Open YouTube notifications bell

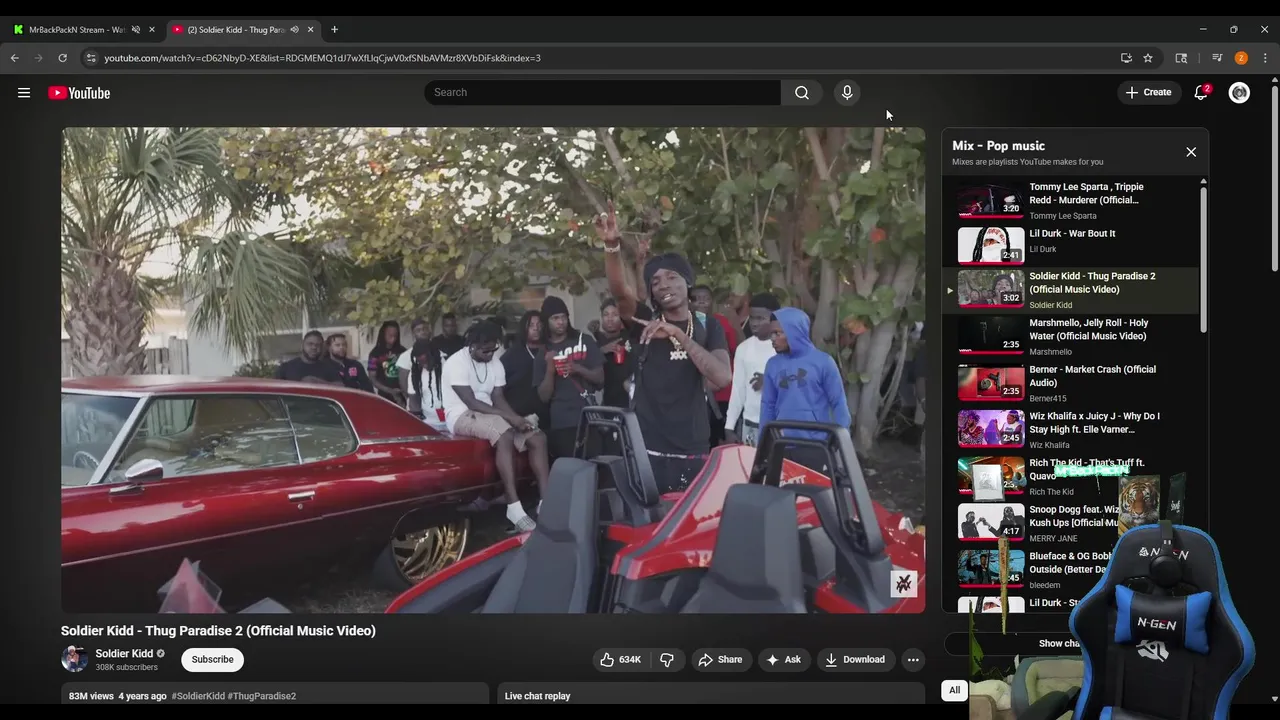coord(1201,93)
